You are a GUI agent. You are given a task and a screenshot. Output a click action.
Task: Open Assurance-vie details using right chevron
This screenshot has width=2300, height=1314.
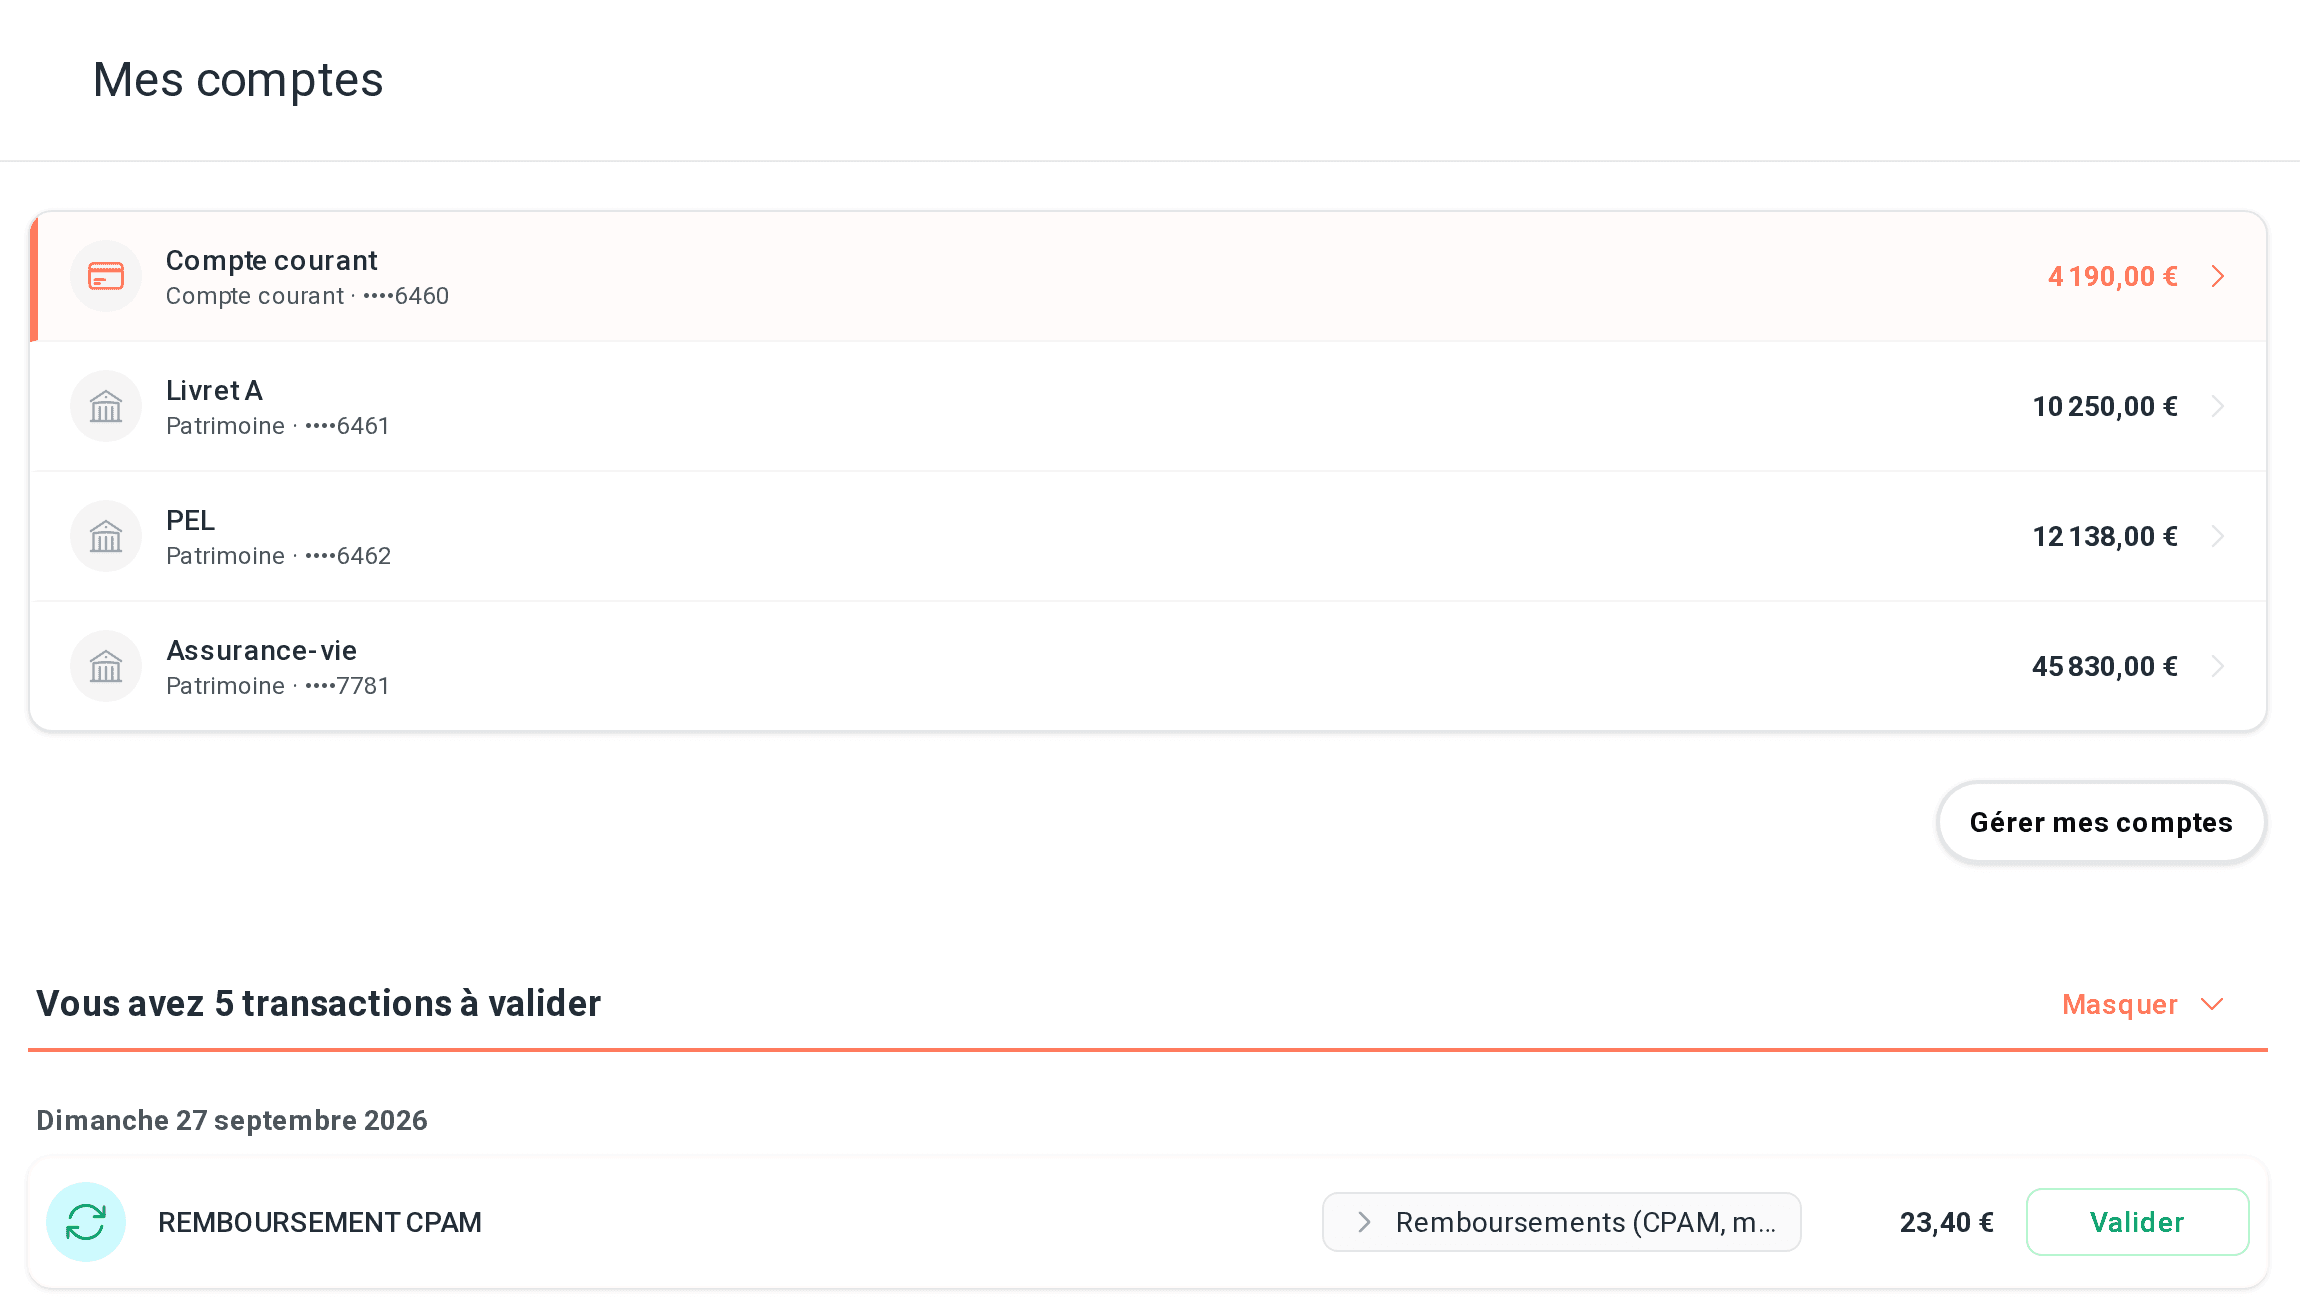click(x=2218, y=666)
